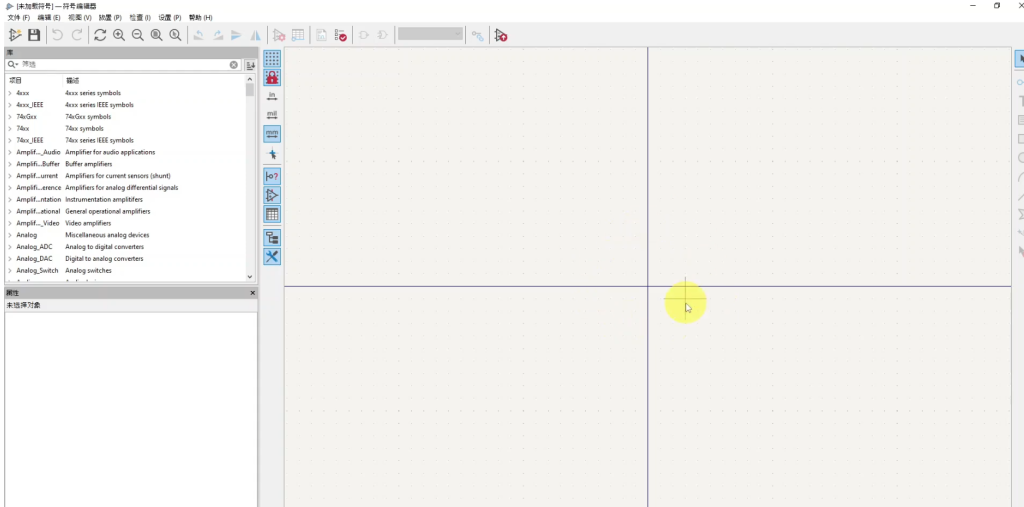Open the pin table icon
The width and height of the screenshot is (1024, 507).
pos(298,35)
